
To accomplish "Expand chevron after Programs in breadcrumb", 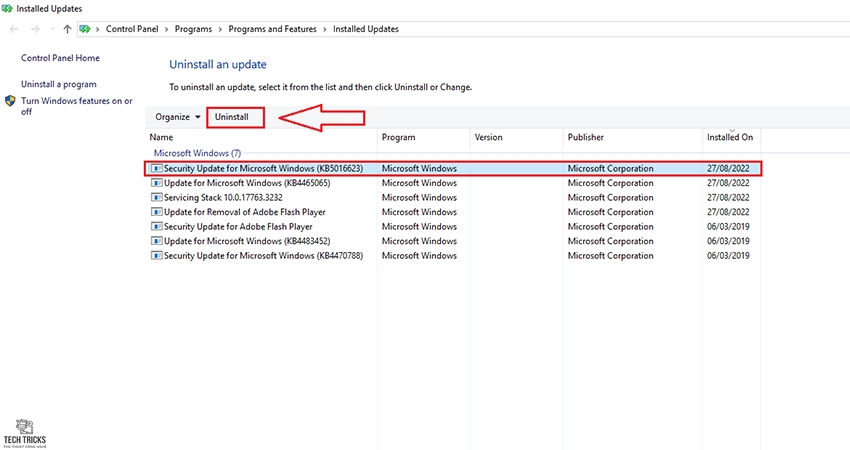I will pos(220,29).
